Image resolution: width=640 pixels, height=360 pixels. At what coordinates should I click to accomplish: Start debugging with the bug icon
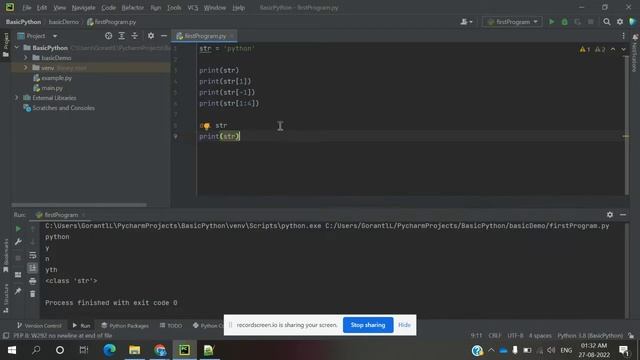tap(564, 22)
